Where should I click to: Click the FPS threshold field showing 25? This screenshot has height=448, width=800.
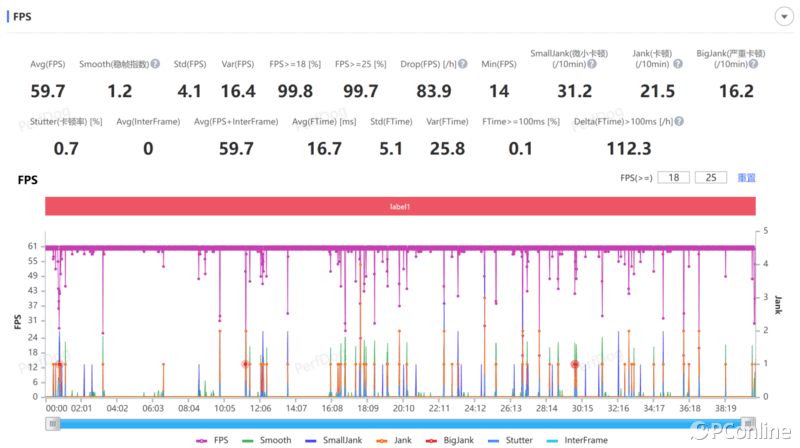click(711, 177)
